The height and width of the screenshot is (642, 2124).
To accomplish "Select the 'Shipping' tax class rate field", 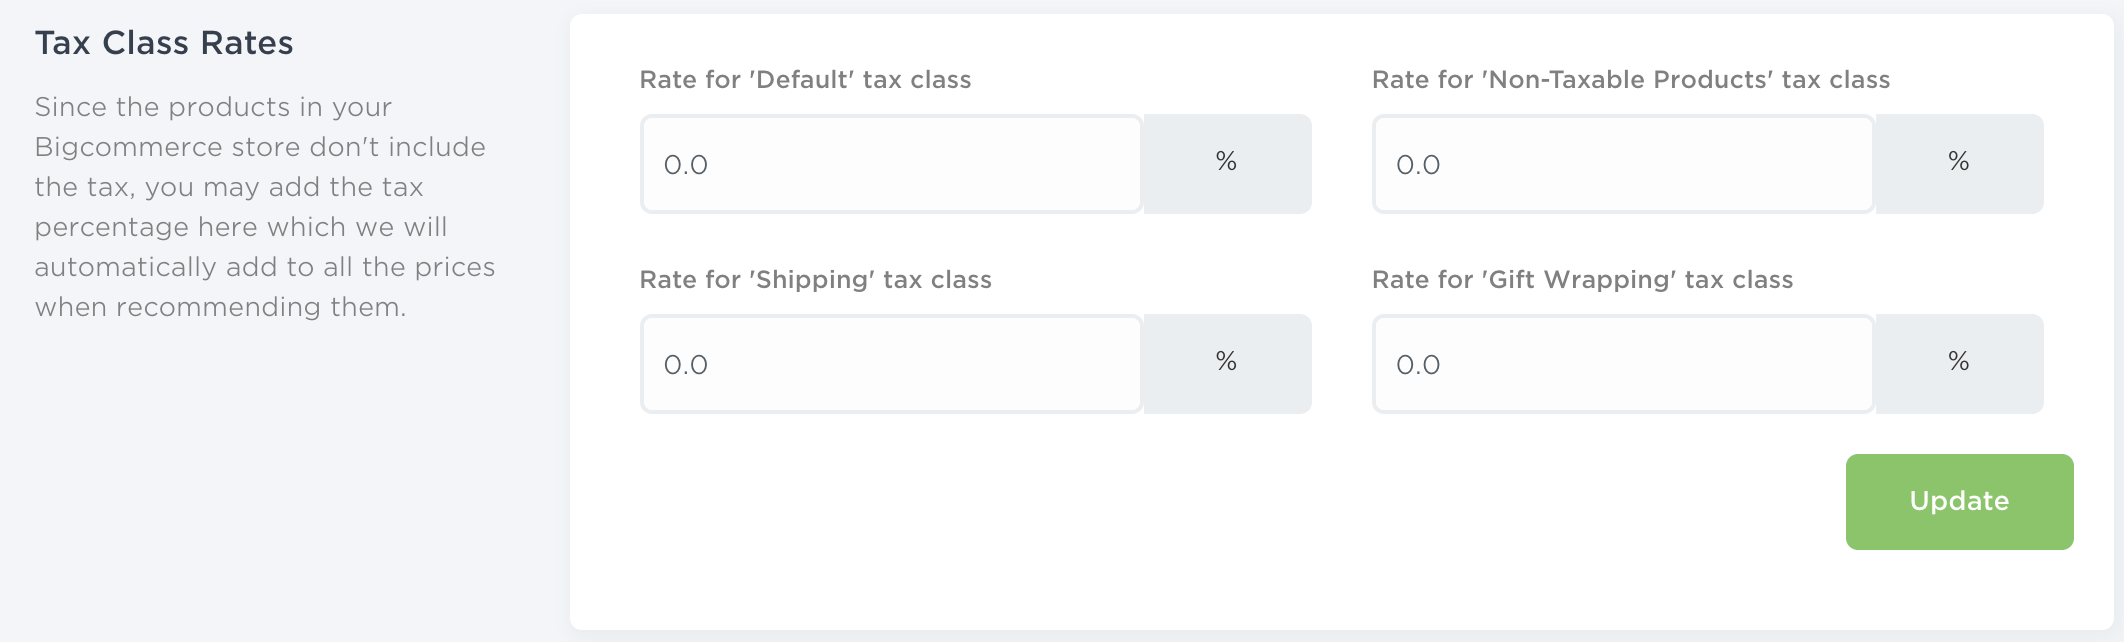I will click(890, 364).
